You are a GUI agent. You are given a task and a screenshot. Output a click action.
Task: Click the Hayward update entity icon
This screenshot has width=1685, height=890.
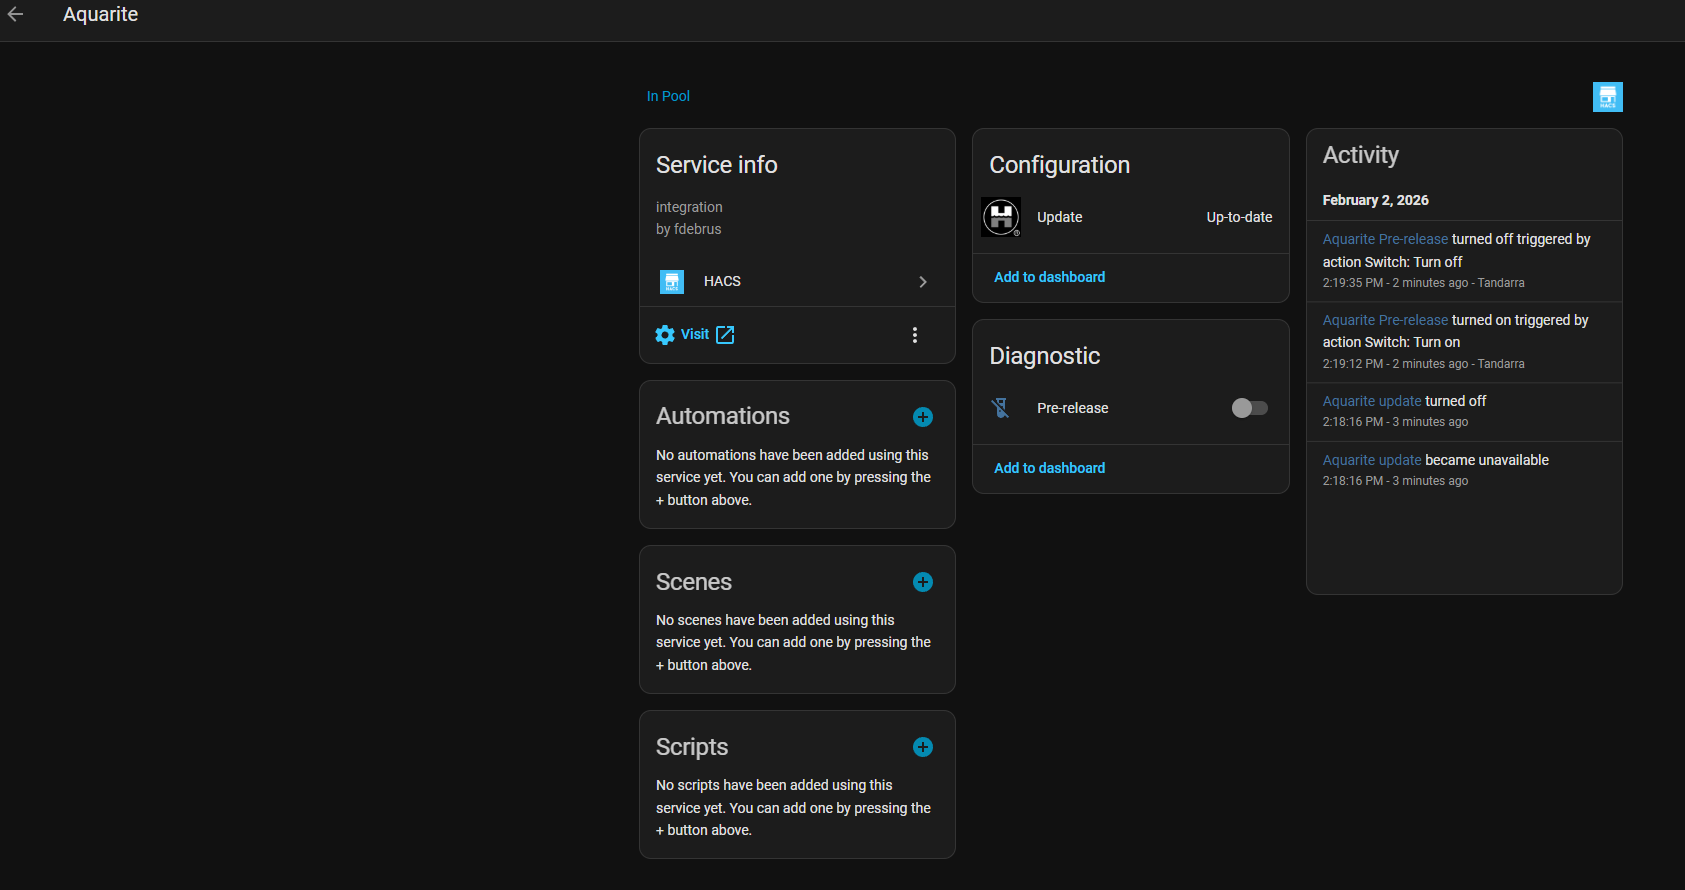[1001, 217]
